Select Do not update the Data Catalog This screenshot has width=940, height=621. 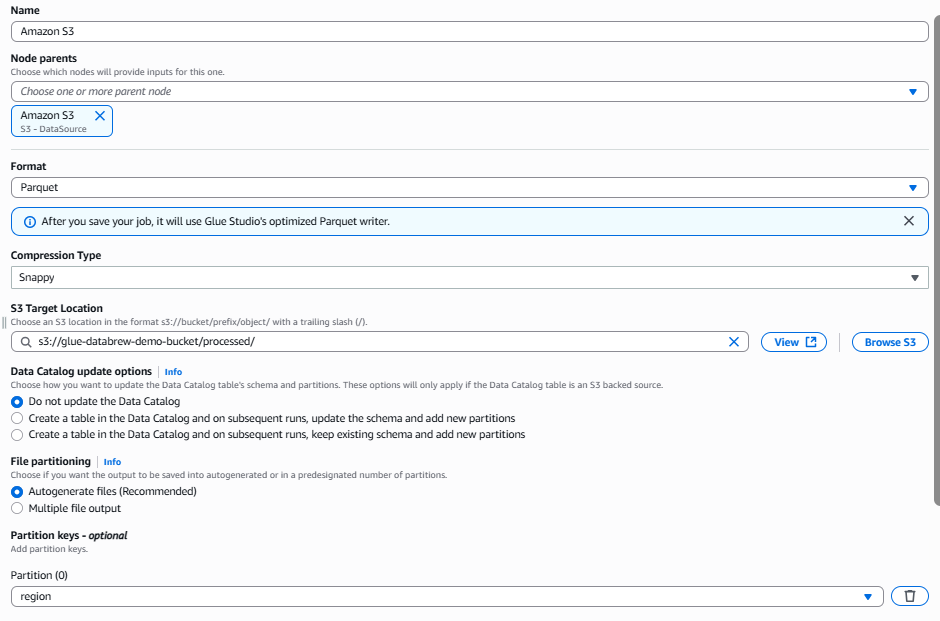[x=17, y=401]
